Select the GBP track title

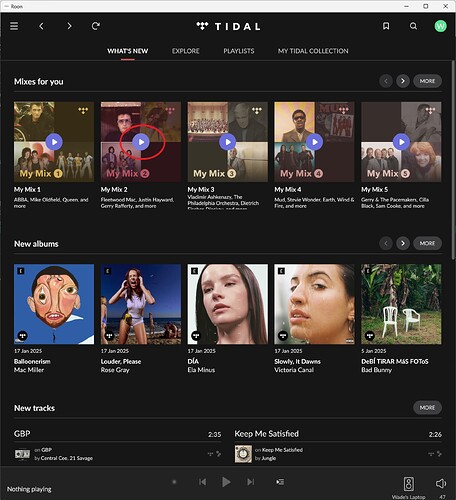[22, 434]
